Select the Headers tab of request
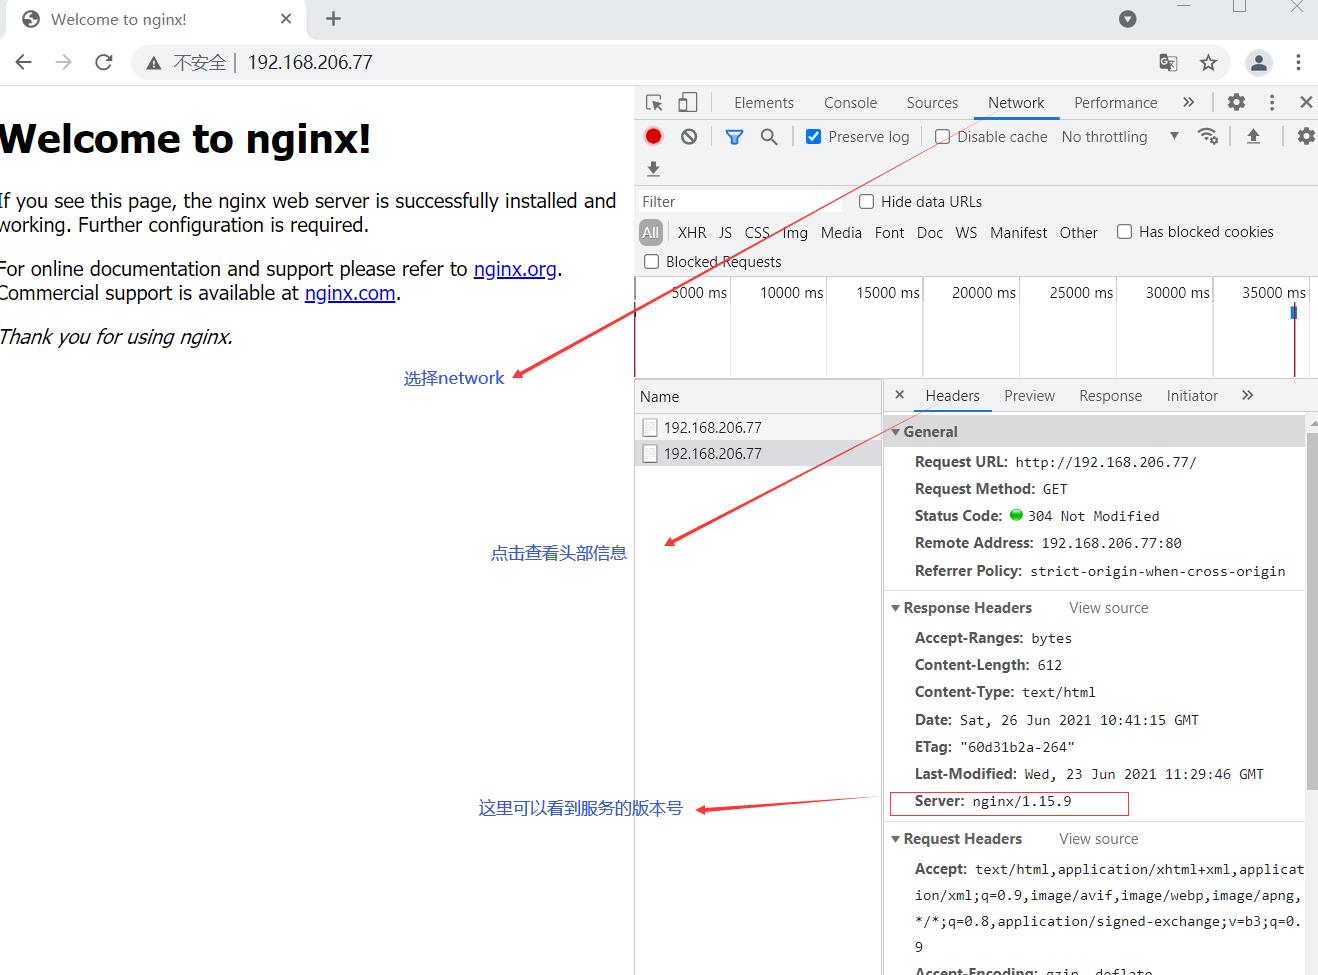Image resolution: width=1318 pixels, height=975 pixels. click(x=952, y=396)
